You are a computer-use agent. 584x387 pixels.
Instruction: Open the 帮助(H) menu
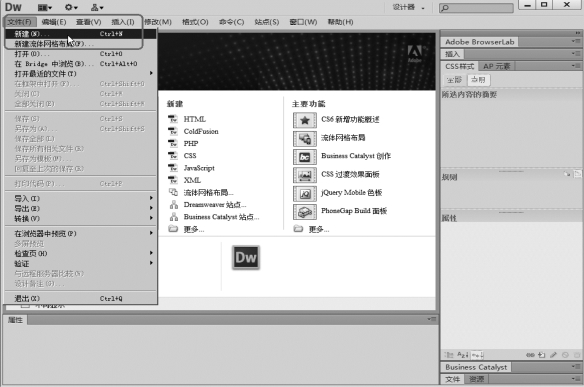tap(340, 22)
